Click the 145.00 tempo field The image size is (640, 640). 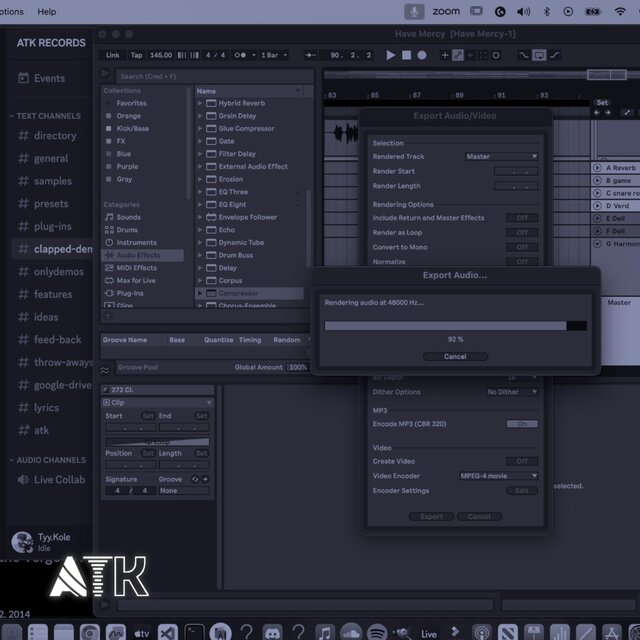coord(161,55)
